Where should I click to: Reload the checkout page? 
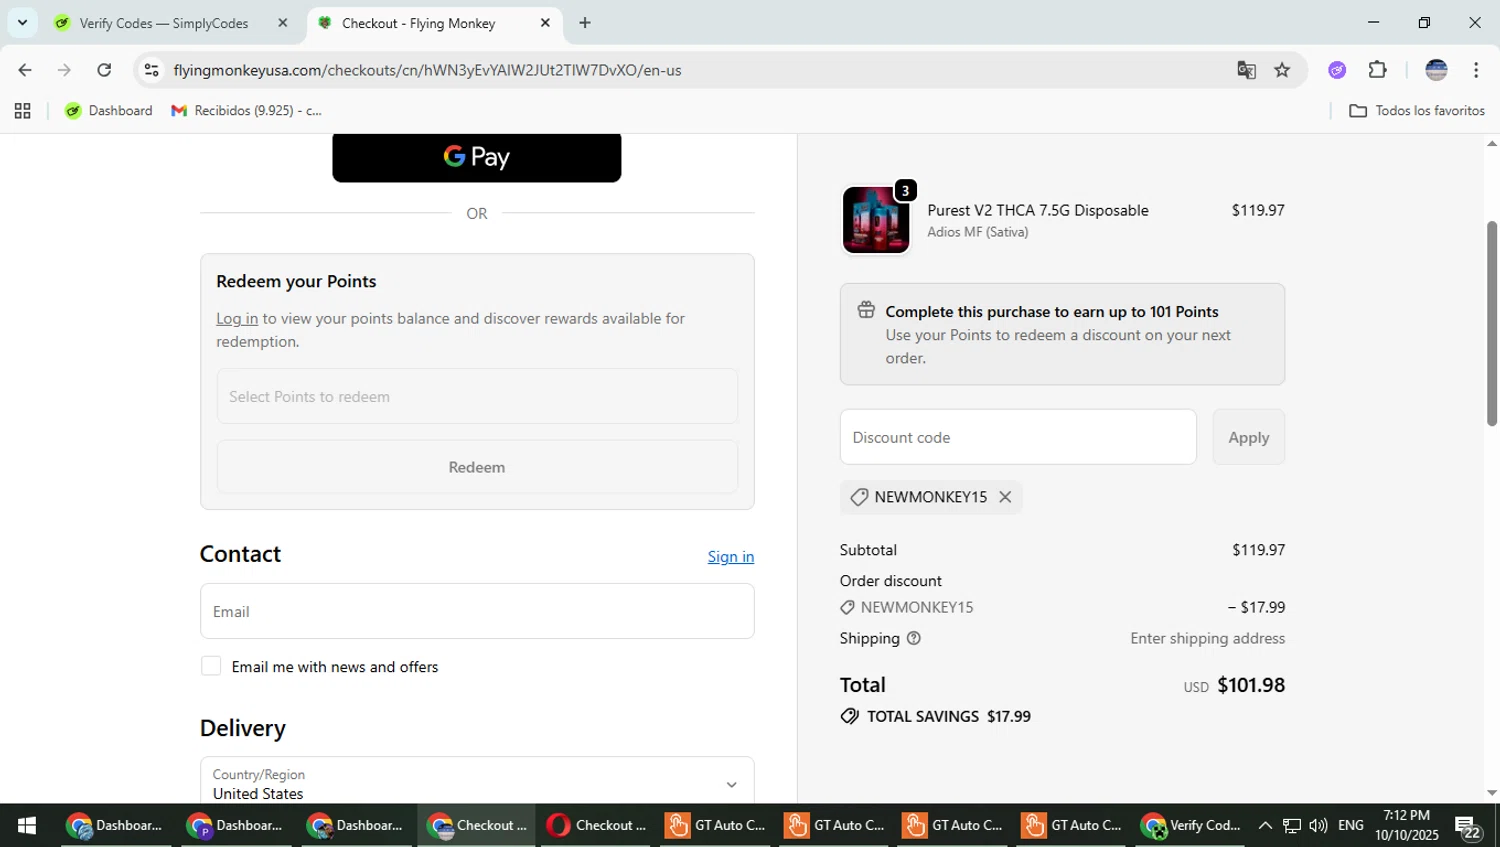click(104, 70)
